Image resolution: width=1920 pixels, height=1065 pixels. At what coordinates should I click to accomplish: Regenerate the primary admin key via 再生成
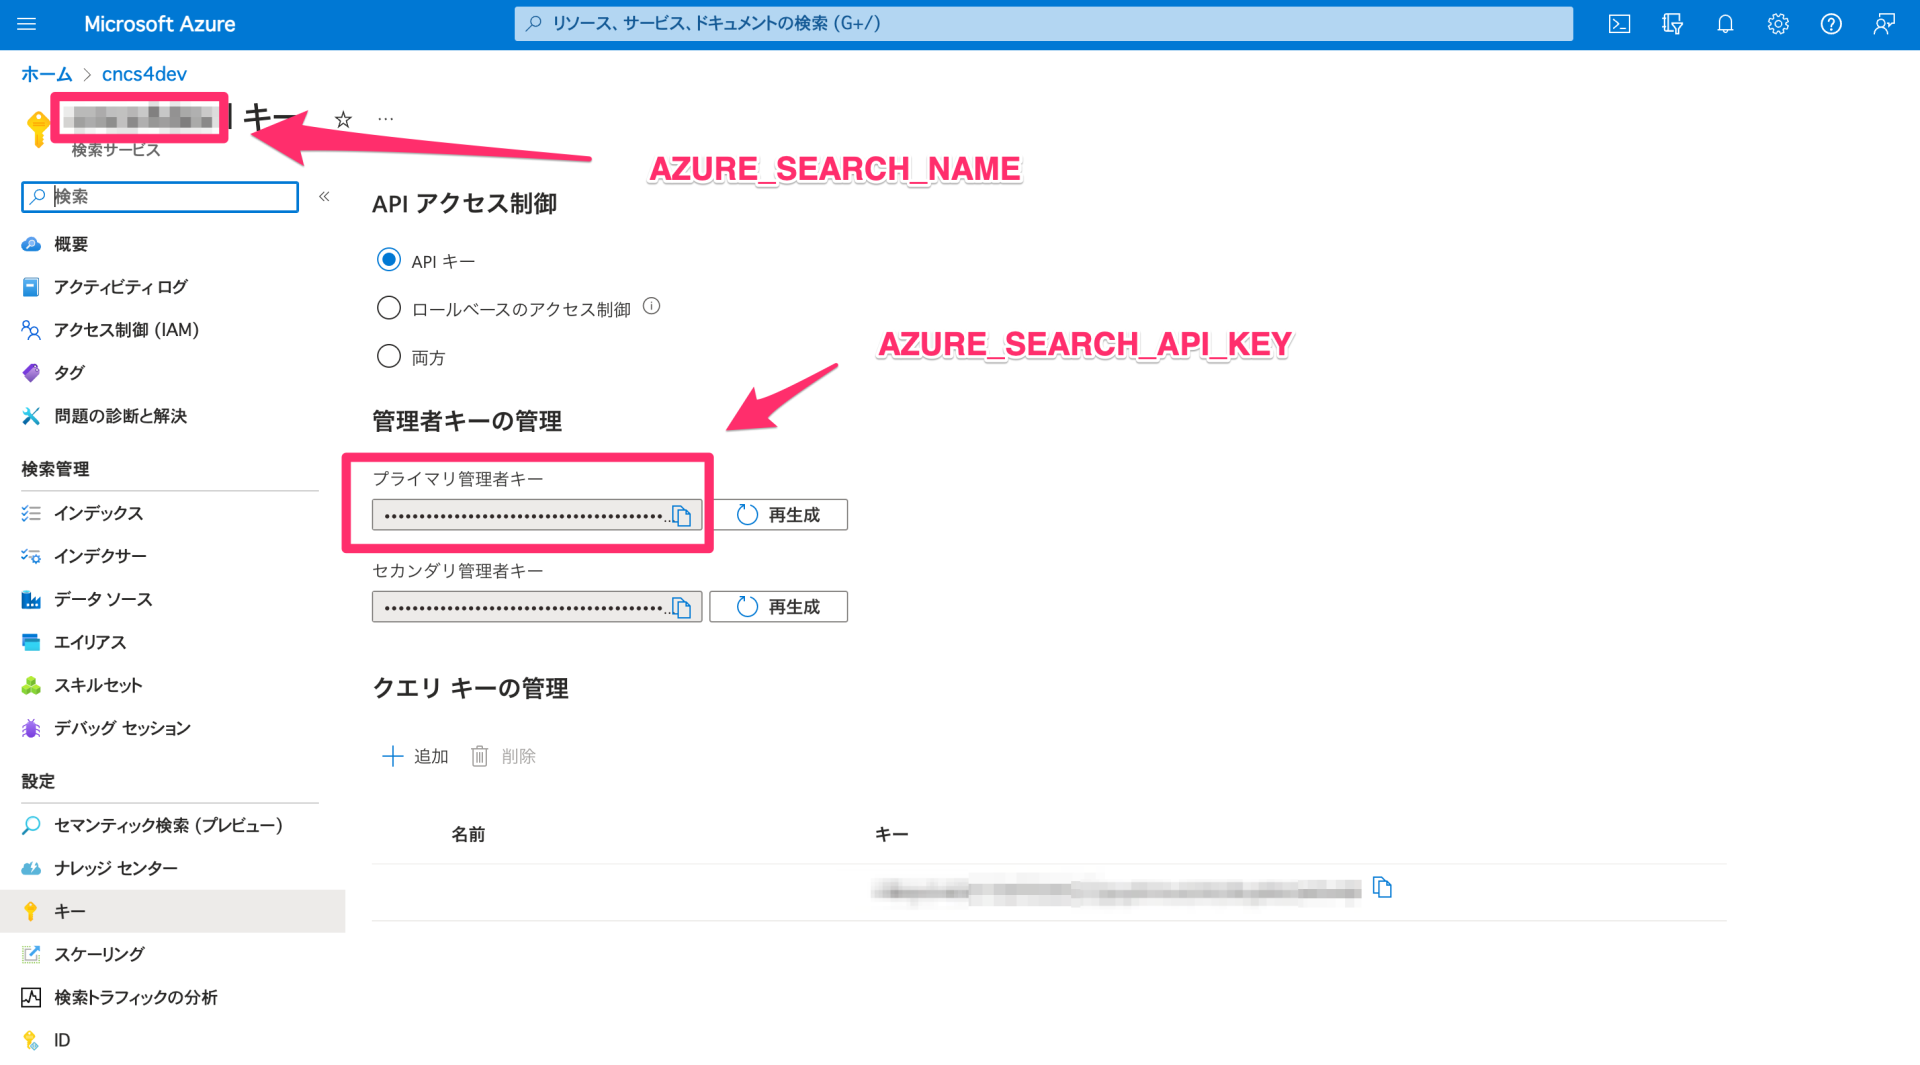[x=778, y=514]
